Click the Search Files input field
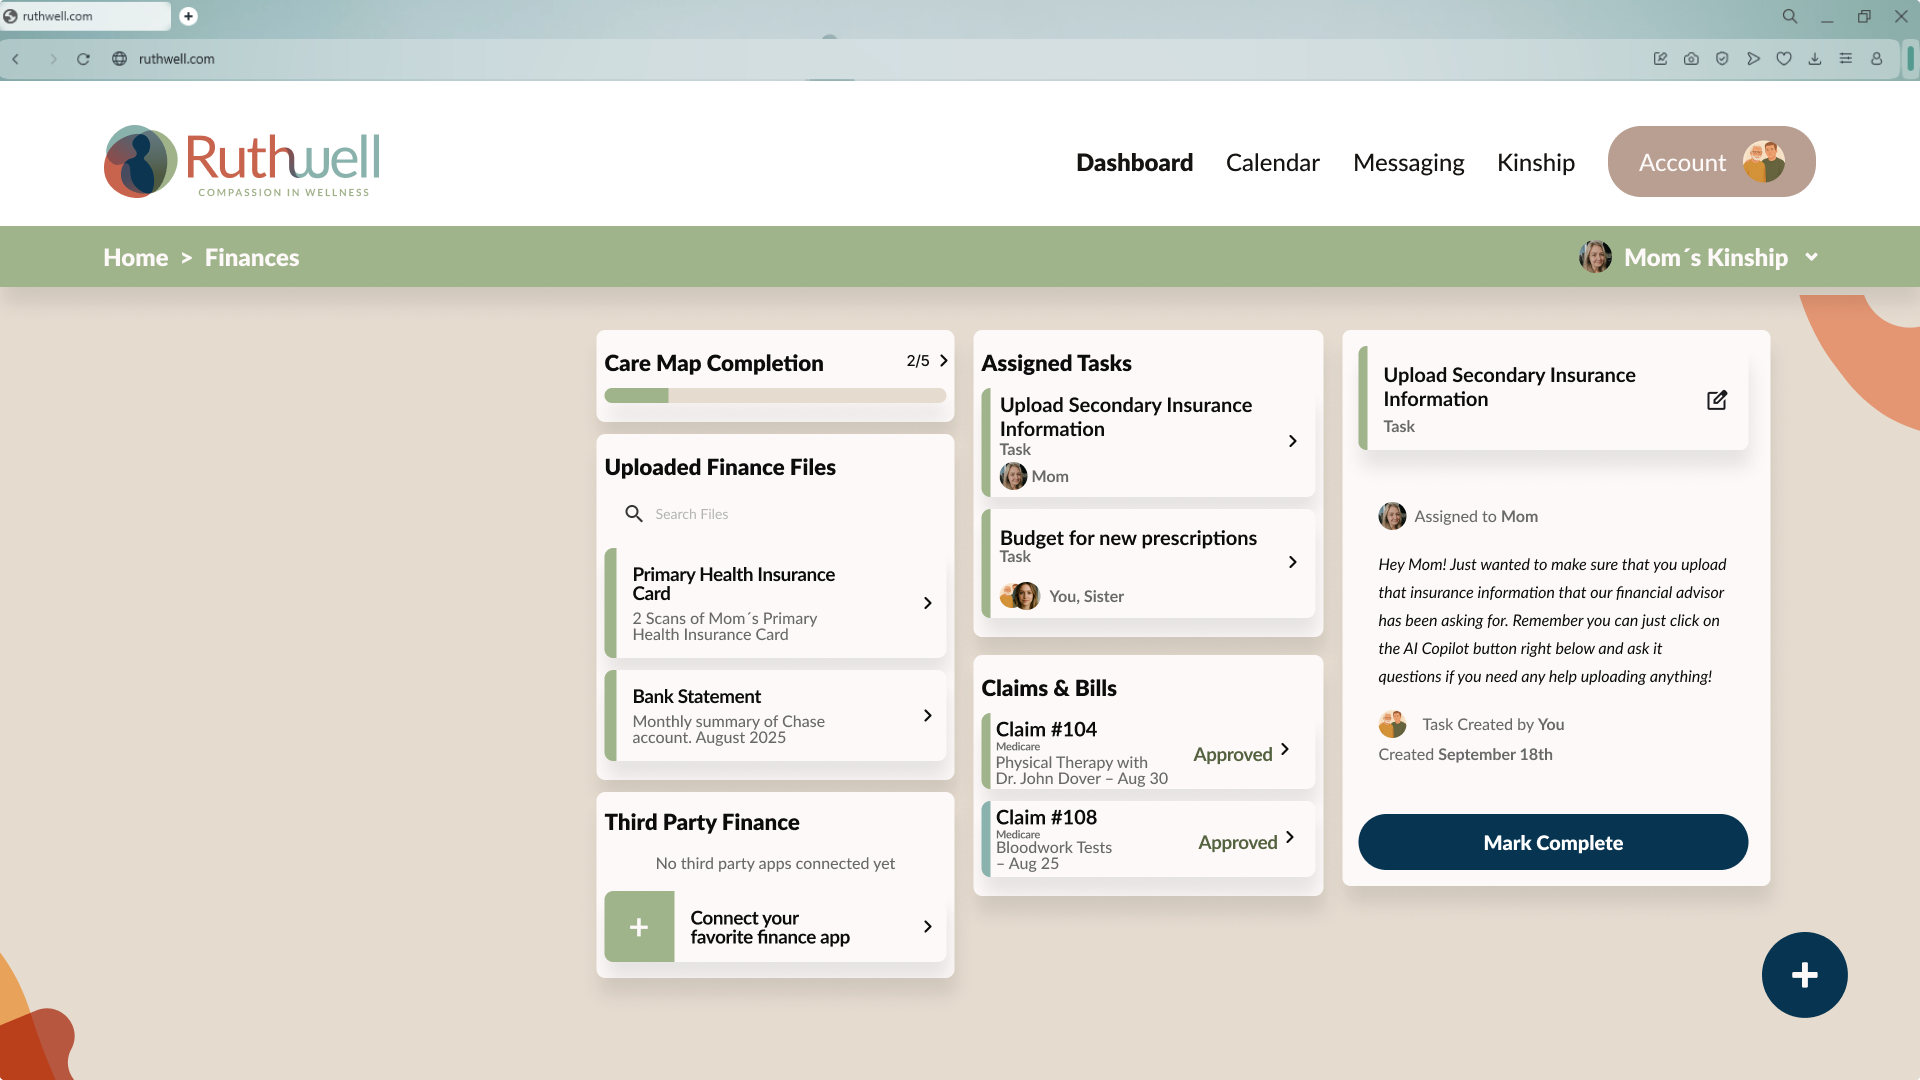1920x1080 pixels. coord(775,514)
